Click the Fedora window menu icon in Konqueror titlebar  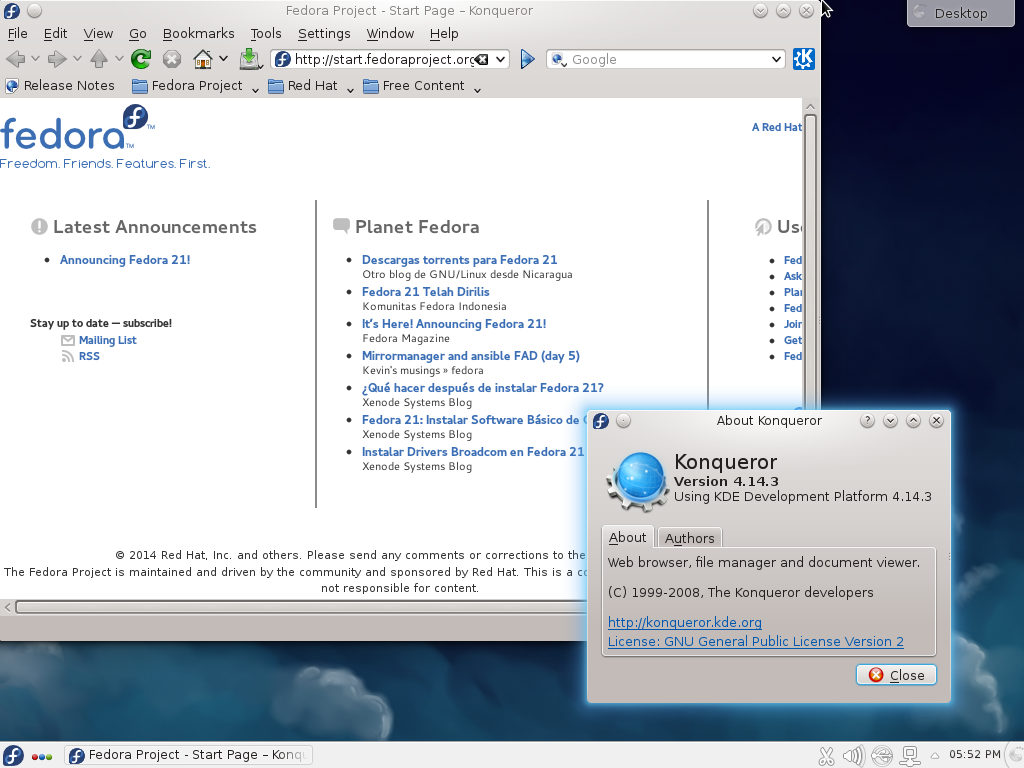pos(12,10)
